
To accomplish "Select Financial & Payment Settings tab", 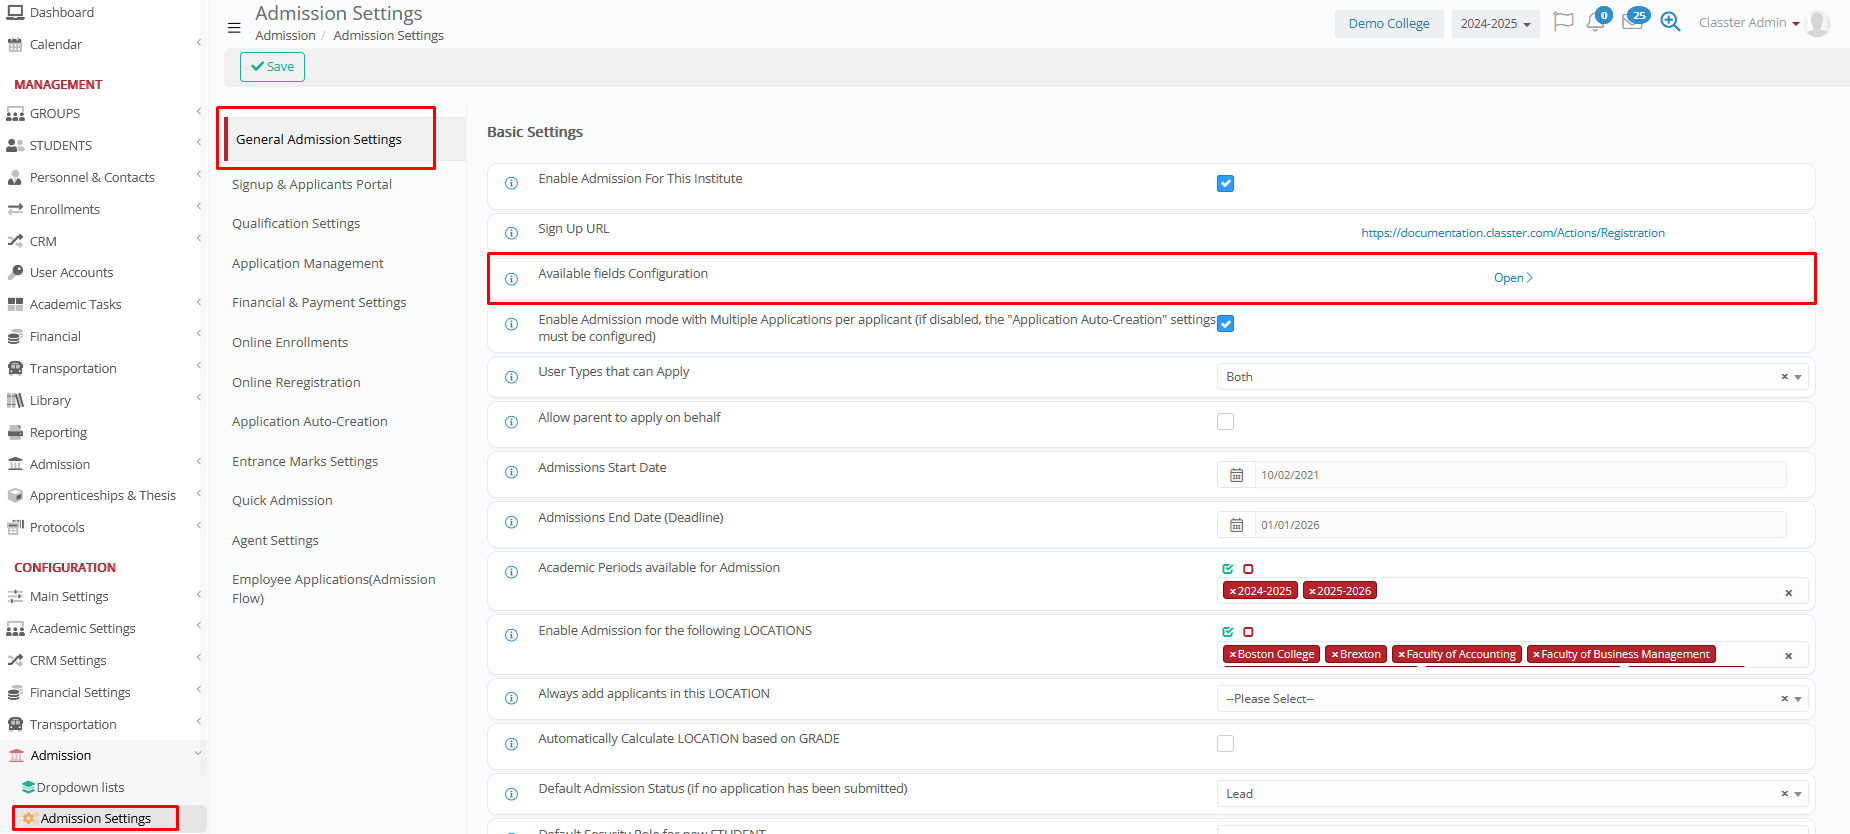I will pos(319,303).
